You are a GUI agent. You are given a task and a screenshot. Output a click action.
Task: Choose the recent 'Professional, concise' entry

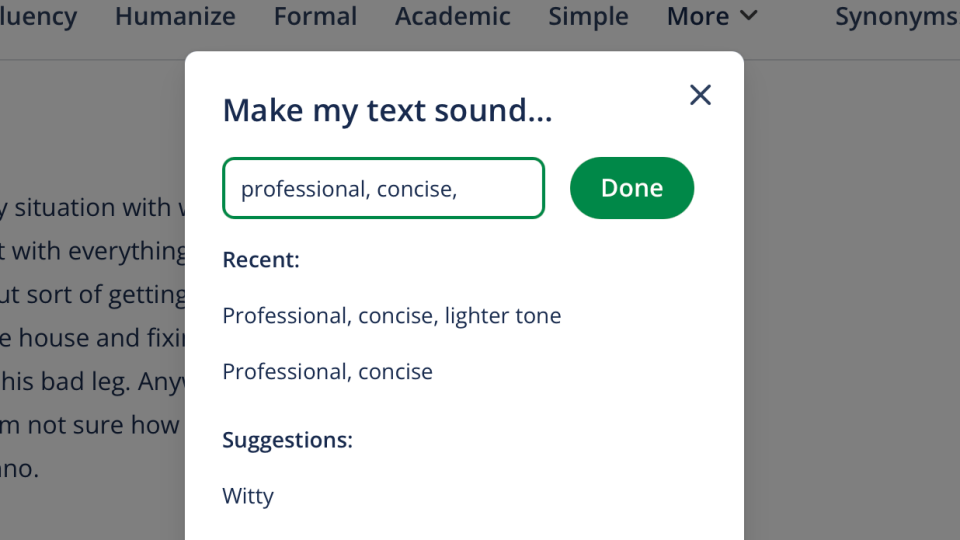click(327, 372)
